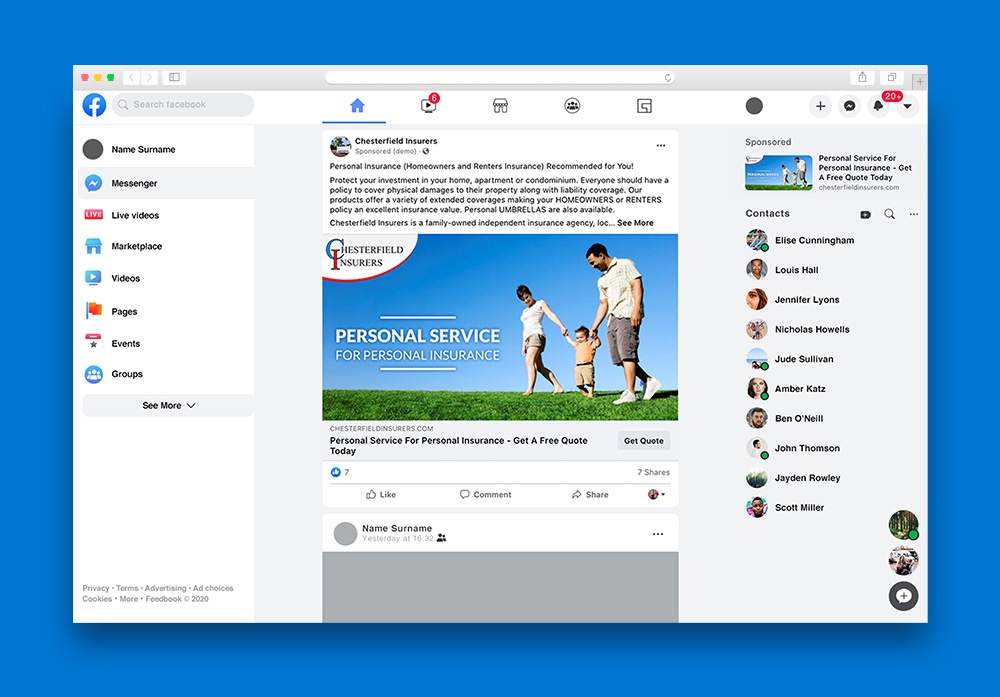Focus the Search facebook field
Viewport: 1000px width, 697px height.
[182, 105]
